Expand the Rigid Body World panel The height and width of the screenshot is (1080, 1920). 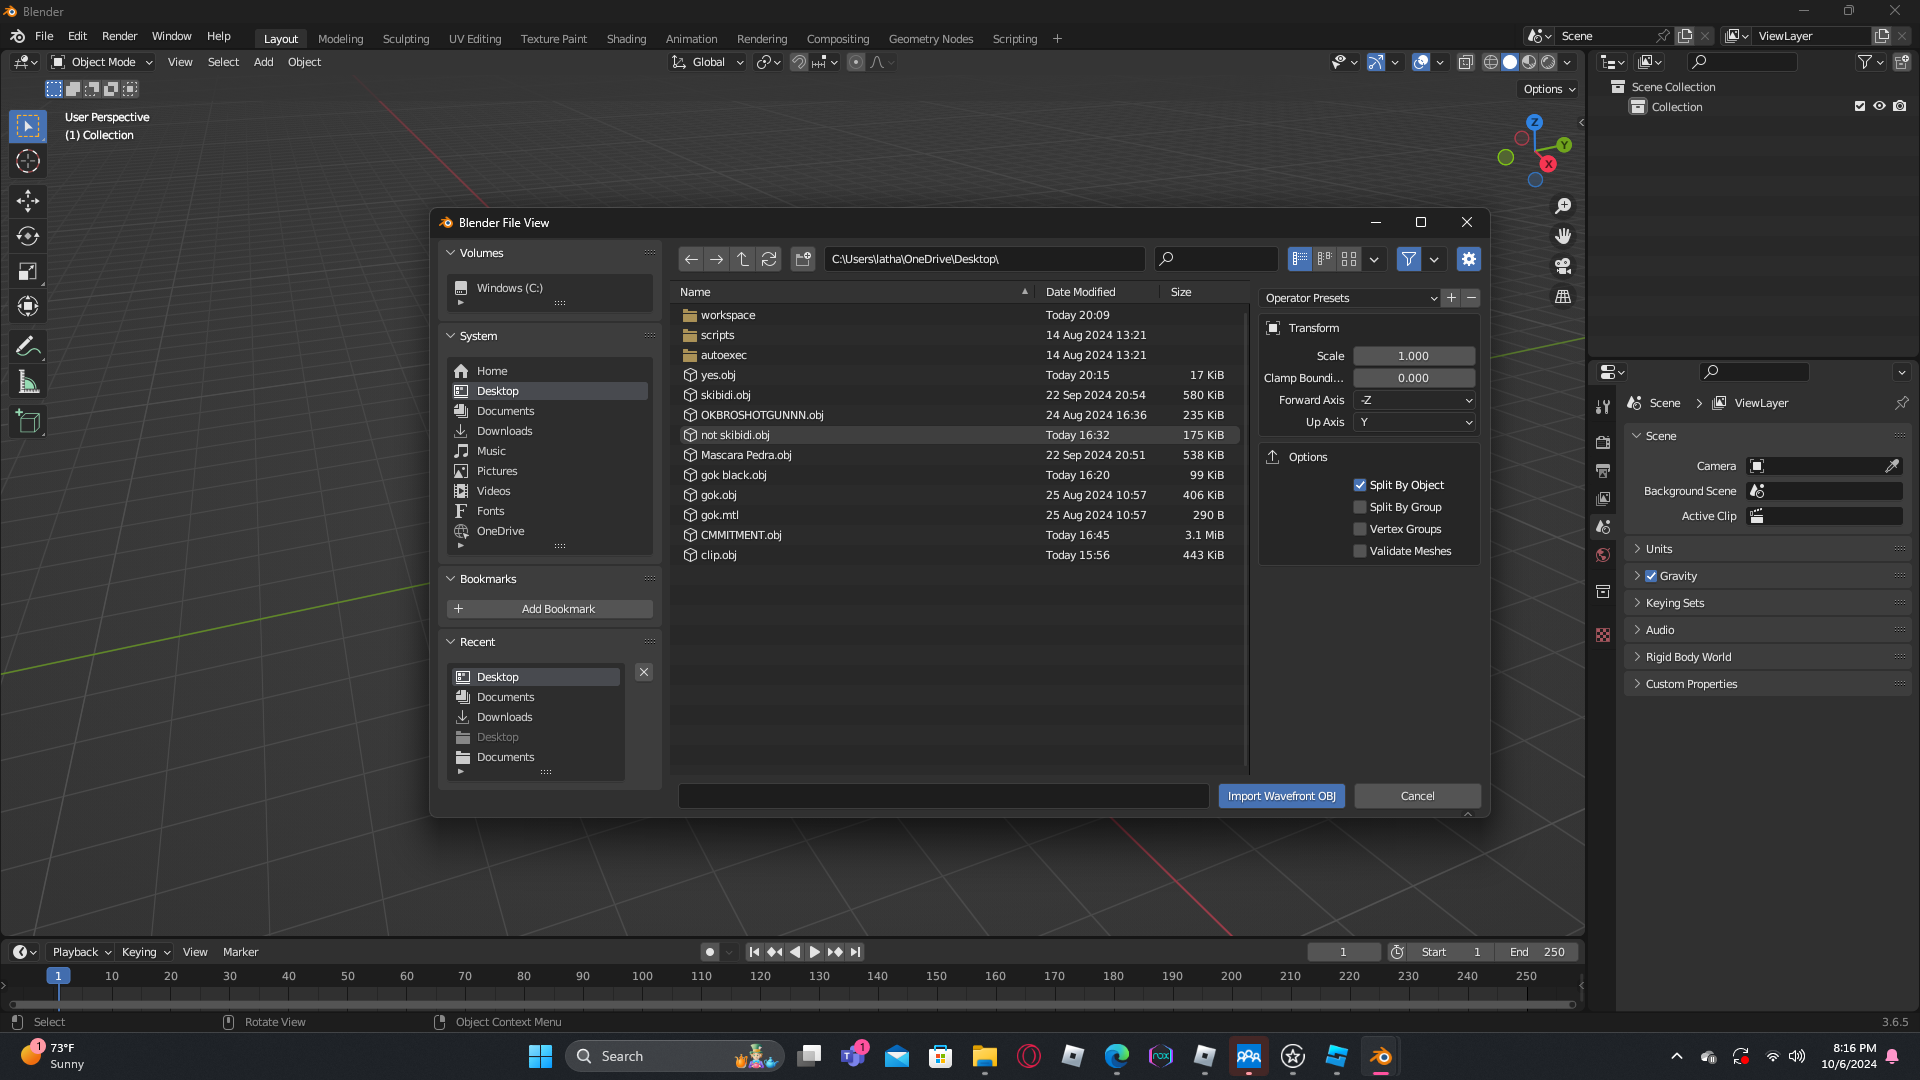tap(1688, 657)
